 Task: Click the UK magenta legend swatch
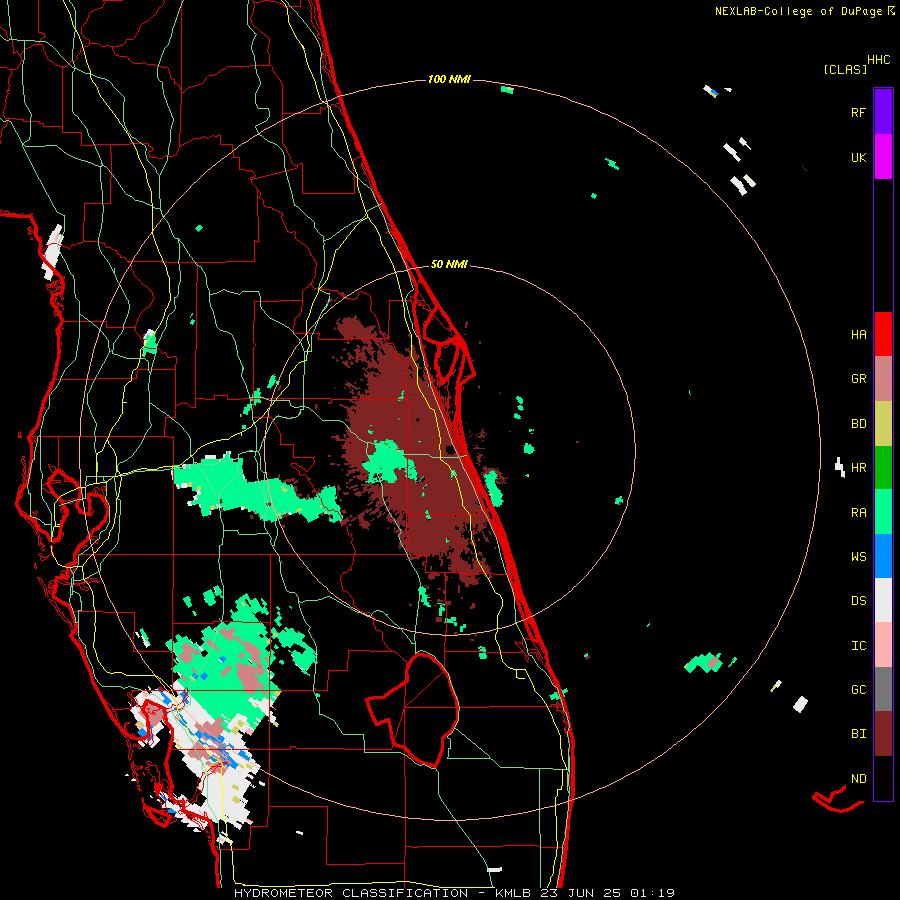click(x=883, y=156)
